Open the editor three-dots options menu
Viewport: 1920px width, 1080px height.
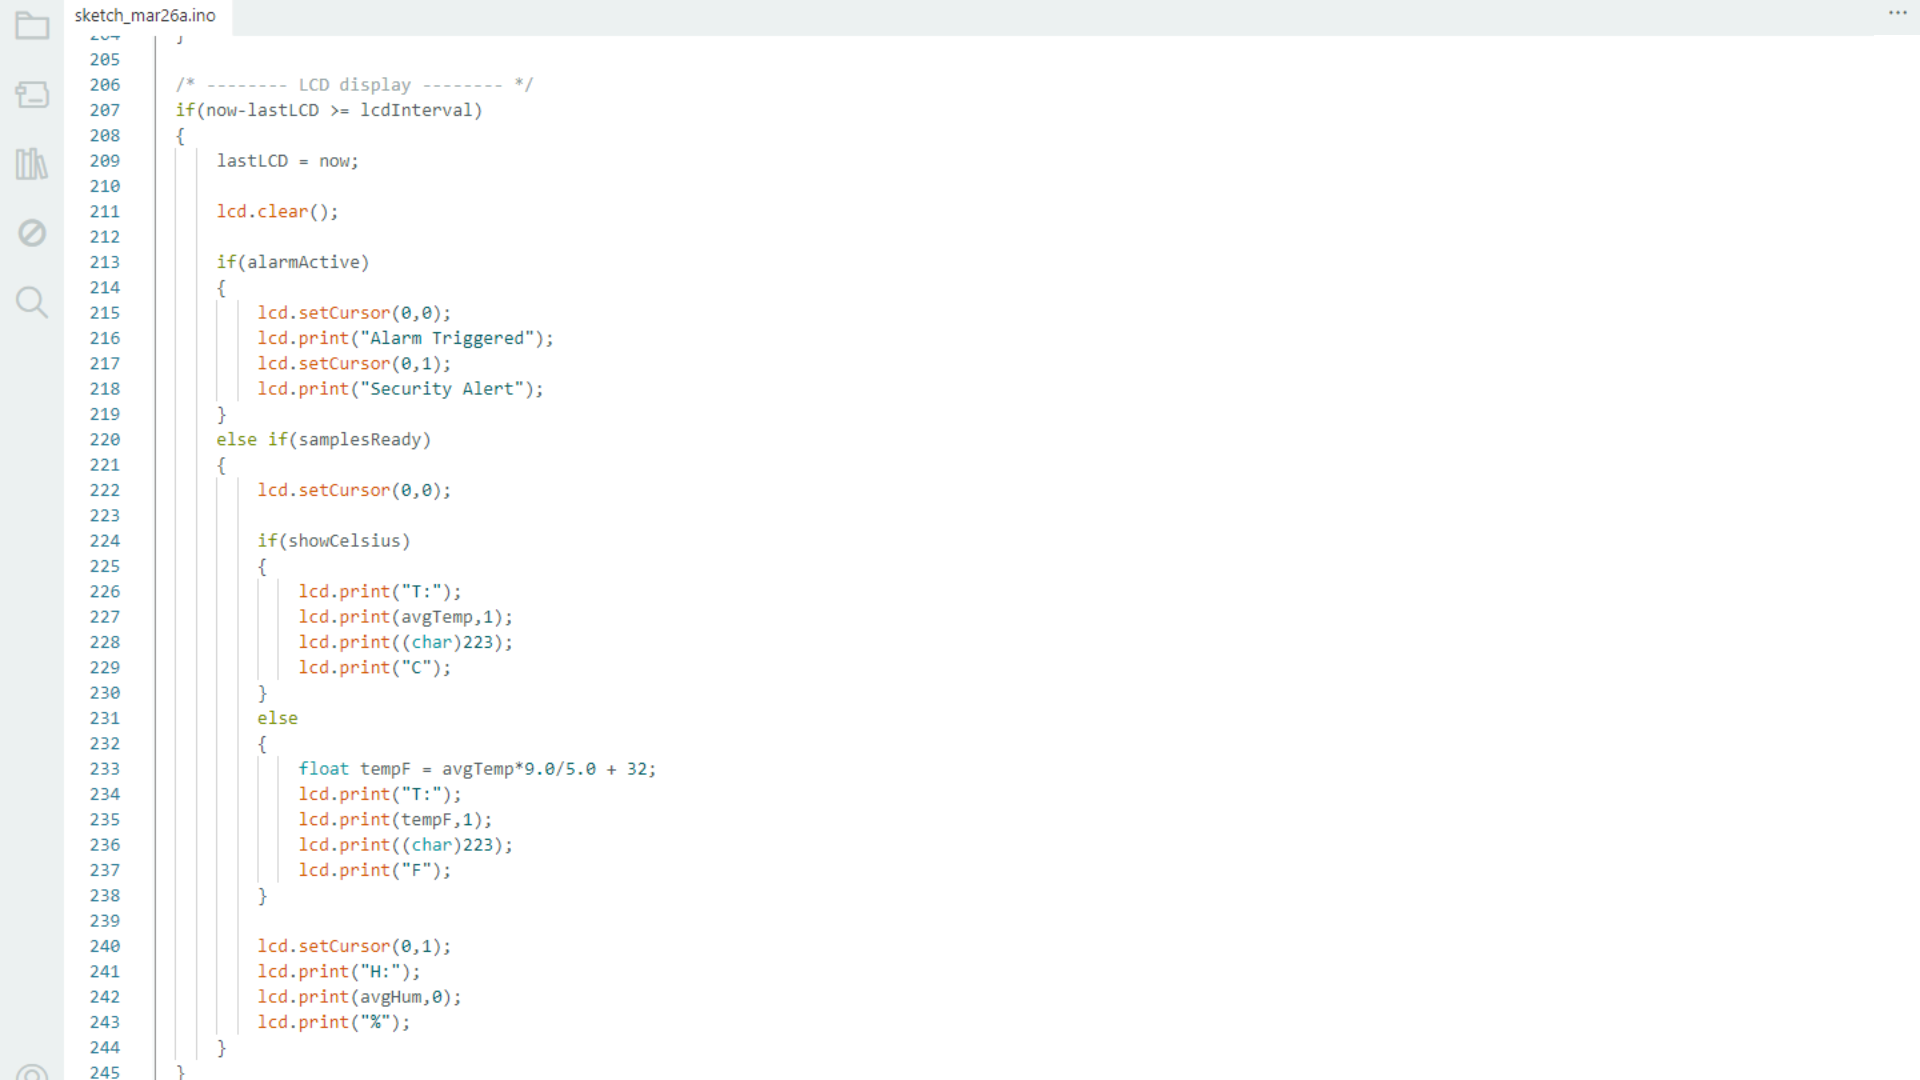[1897, 13]
